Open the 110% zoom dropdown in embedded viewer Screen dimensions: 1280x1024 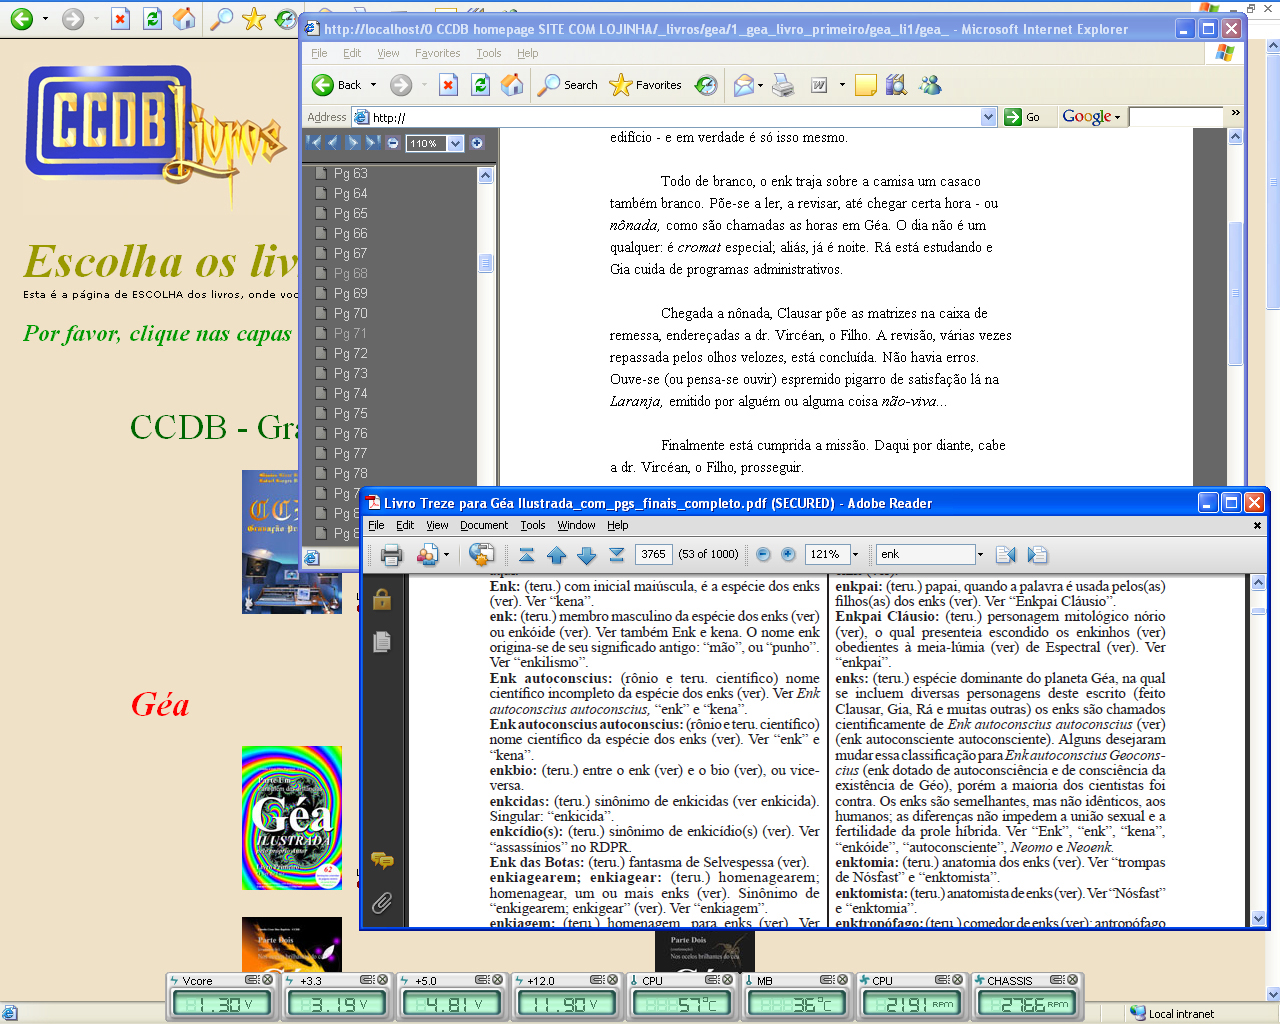coord(456,143)
